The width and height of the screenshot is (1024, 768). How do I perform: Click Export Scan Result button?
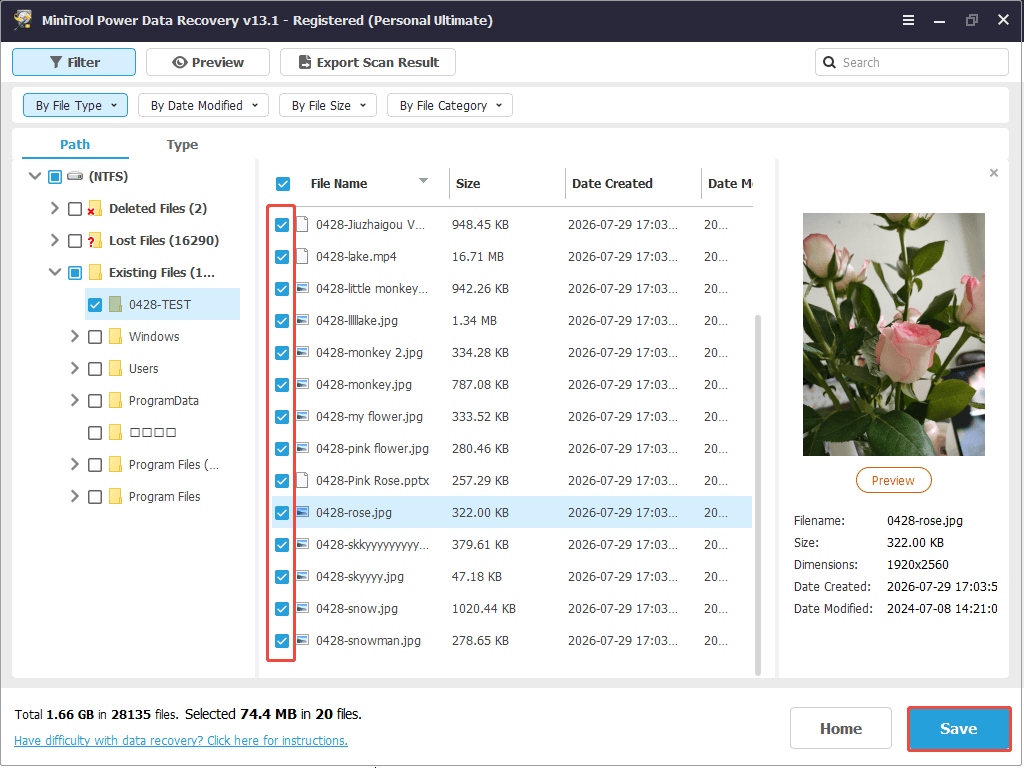click(368, 62)
